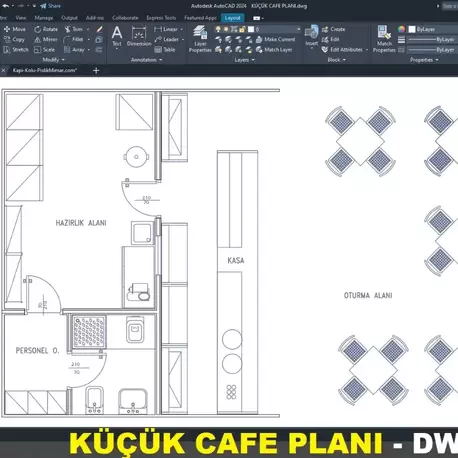This screenshot has height=458, width=458.
Task: Add a new drawing tab with plus
Action: (96, 70)
